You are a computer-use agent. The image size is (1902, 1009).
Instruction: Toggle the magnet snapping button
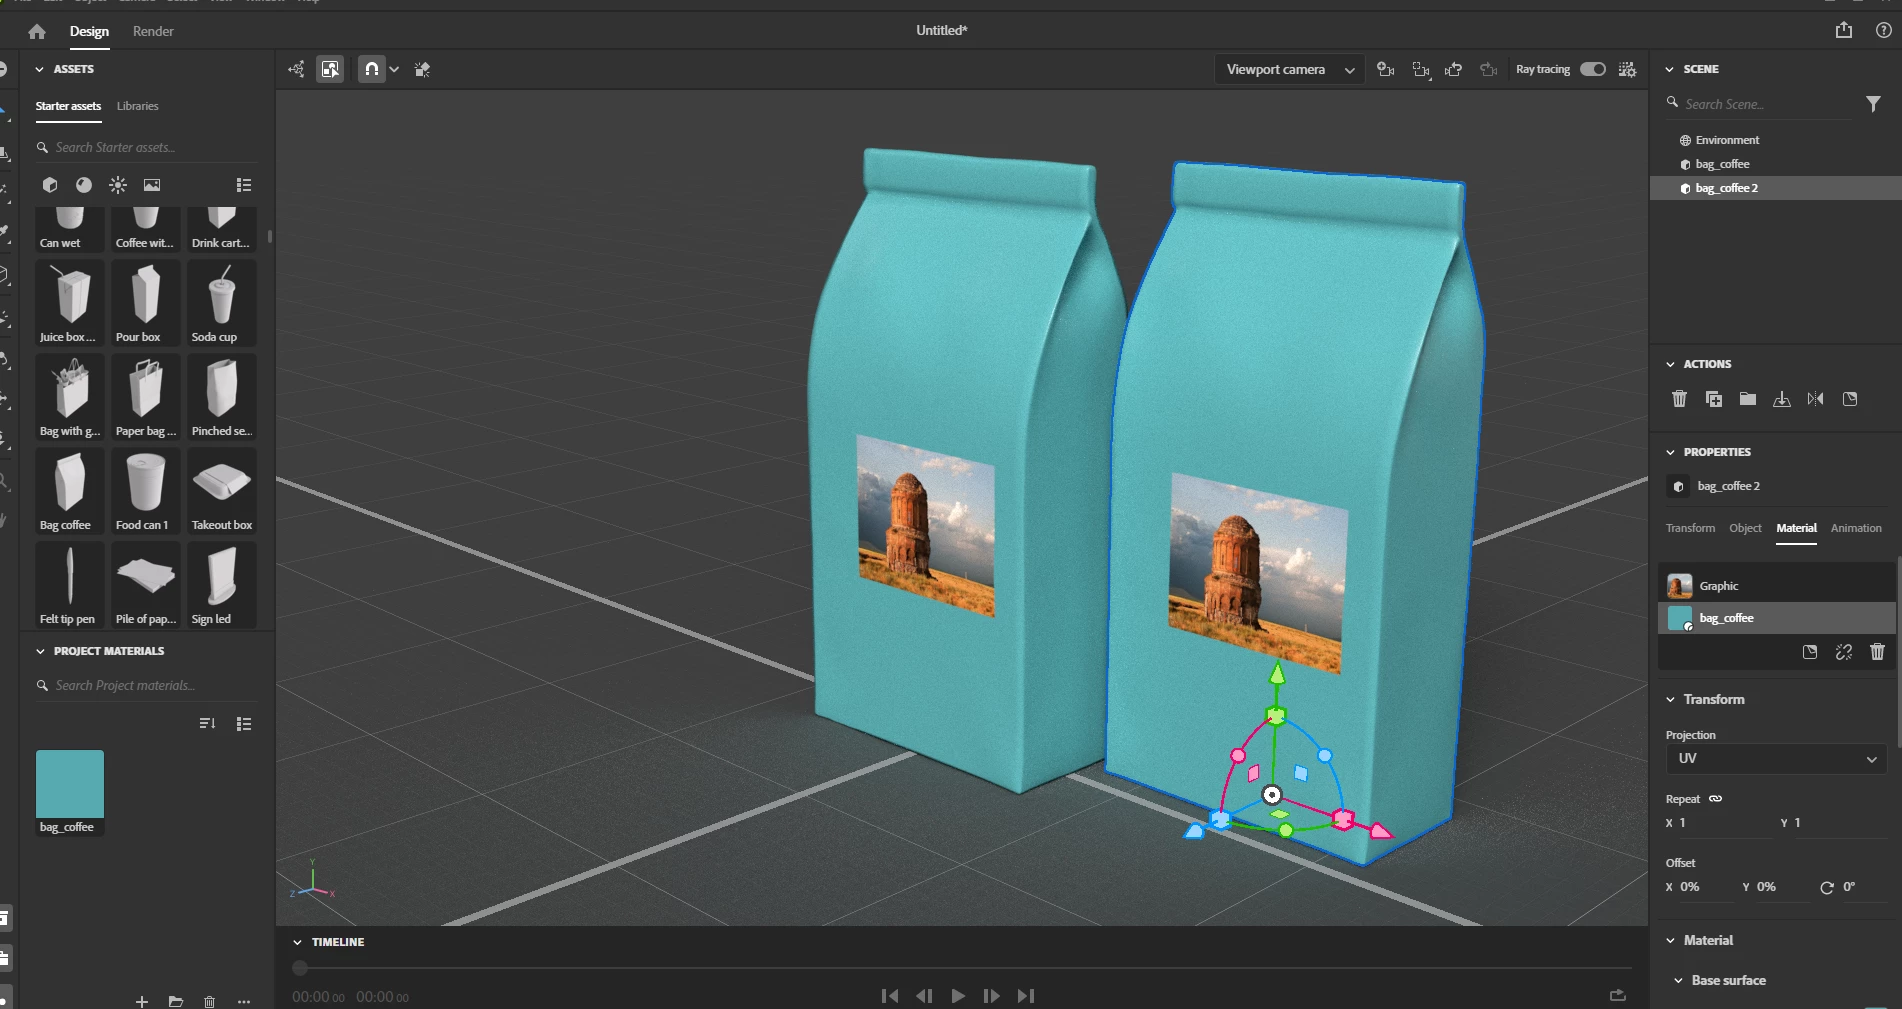click(371, 69)
